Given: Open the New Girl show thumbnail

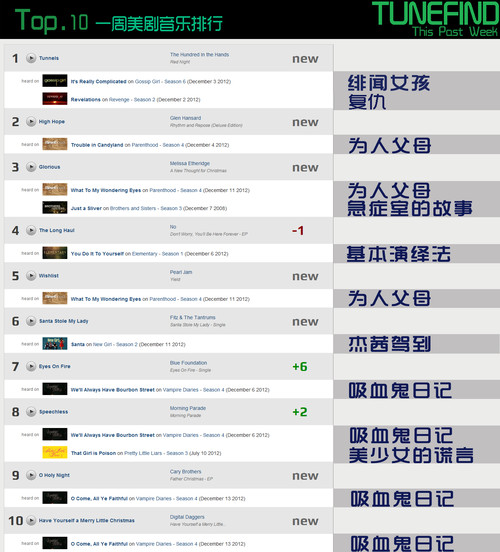Looking at the screenshot, I should [x=55, y=344].
